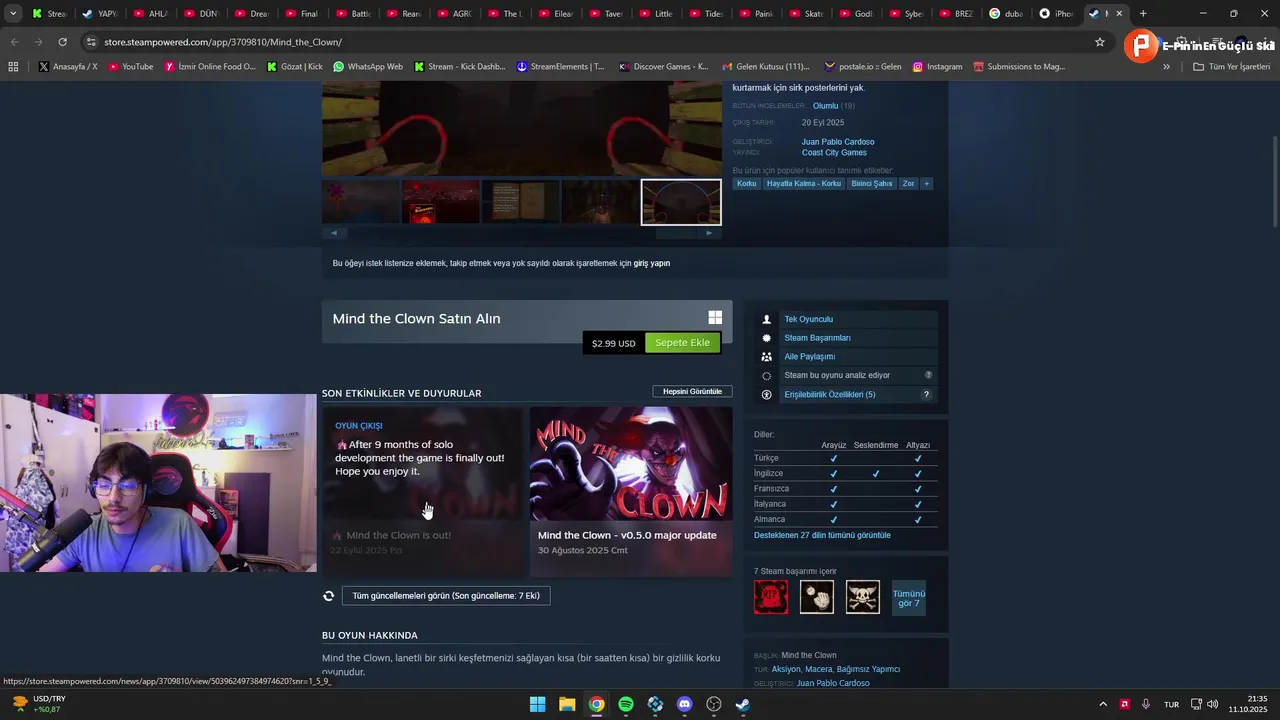This screenshot has width=1280, height=720.
Task: Click the browser address bar URL
Action: point(223,42)
